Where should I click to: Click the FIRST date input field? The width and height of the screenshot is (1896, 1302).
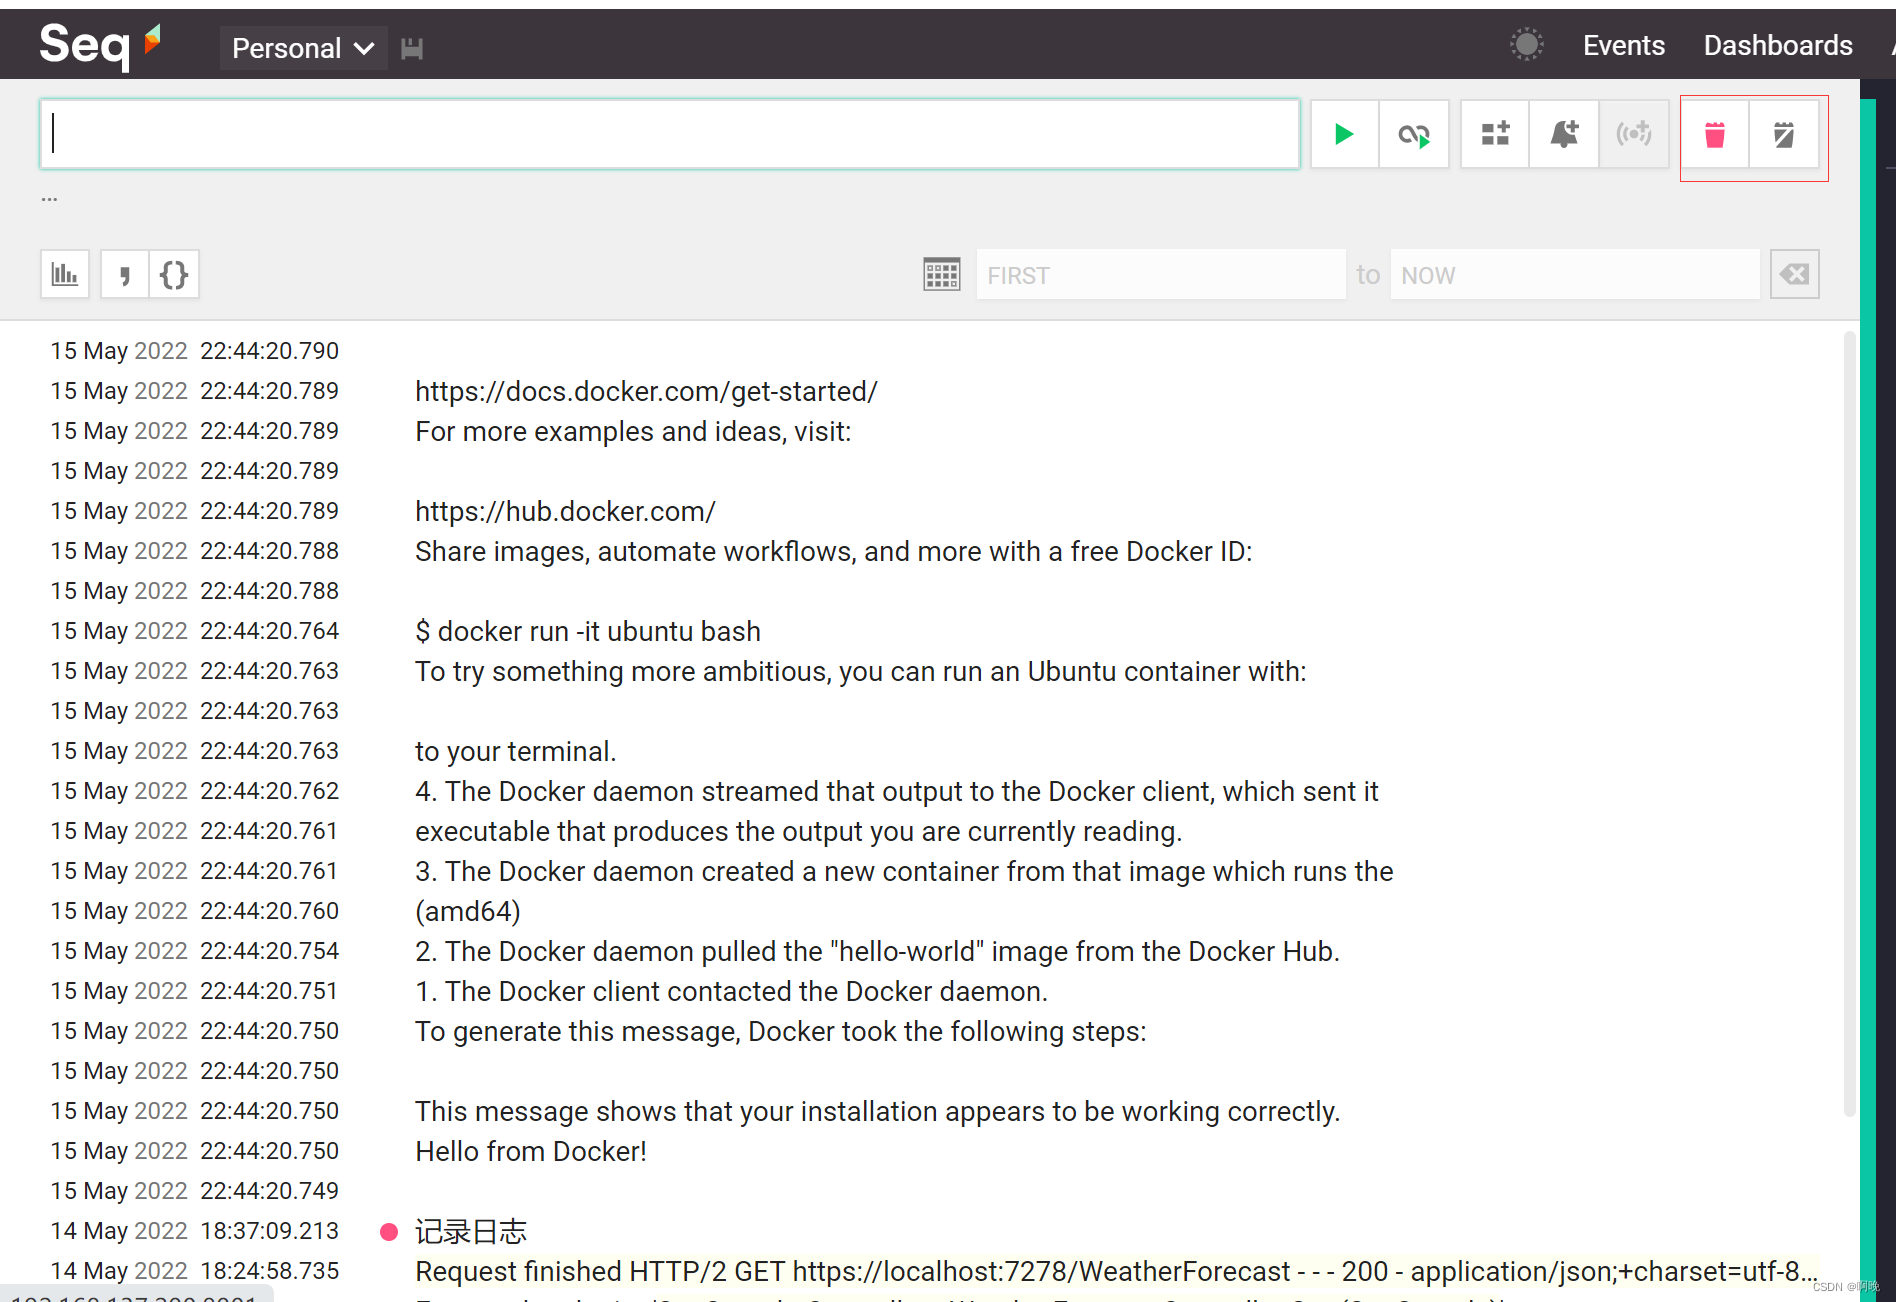pos(1161,275)
